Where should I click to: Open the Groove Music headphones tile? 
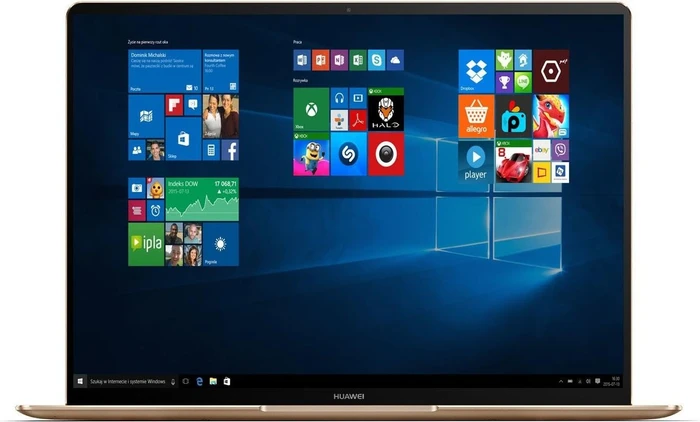coord(339,98)
